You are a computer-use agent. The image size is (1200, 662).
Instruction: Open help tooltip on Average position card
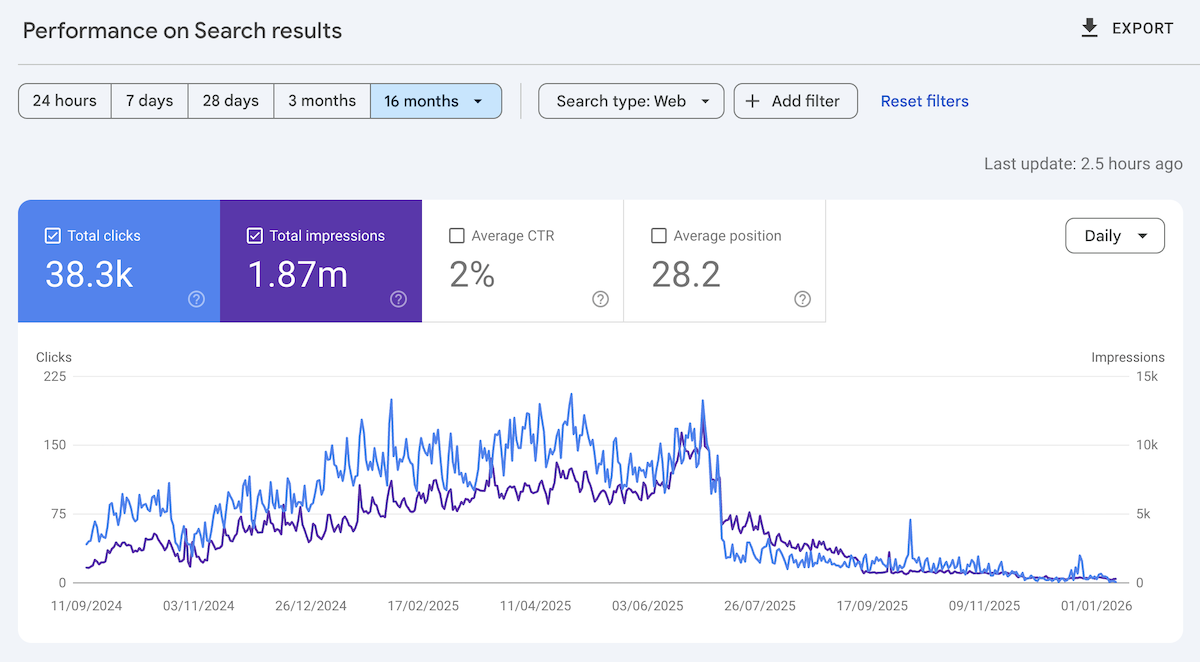point(802,299)
